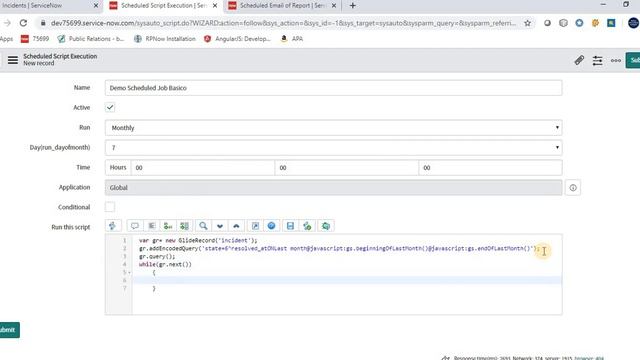Click the addEncodedQuery line in script
This screenshot has width=640, height=360.
tap(339, 248)
